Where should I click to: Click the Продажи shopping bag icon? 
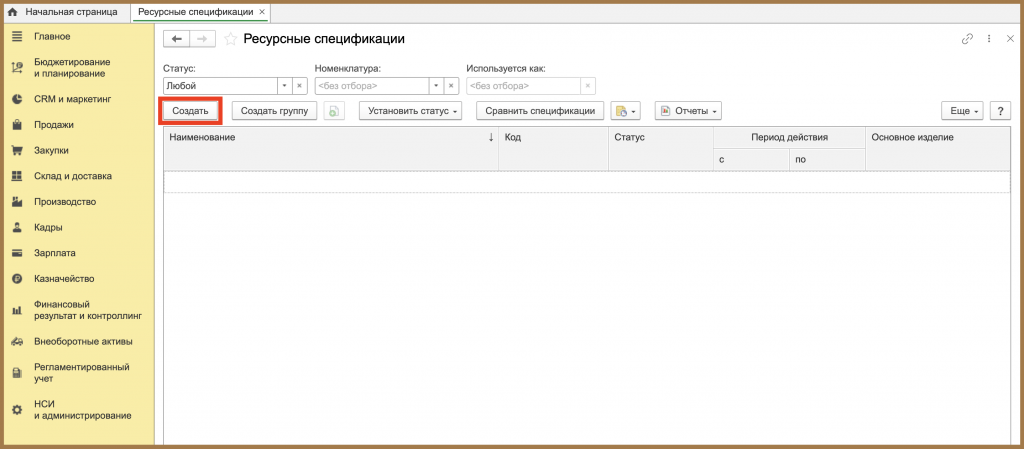click(18, 125)
